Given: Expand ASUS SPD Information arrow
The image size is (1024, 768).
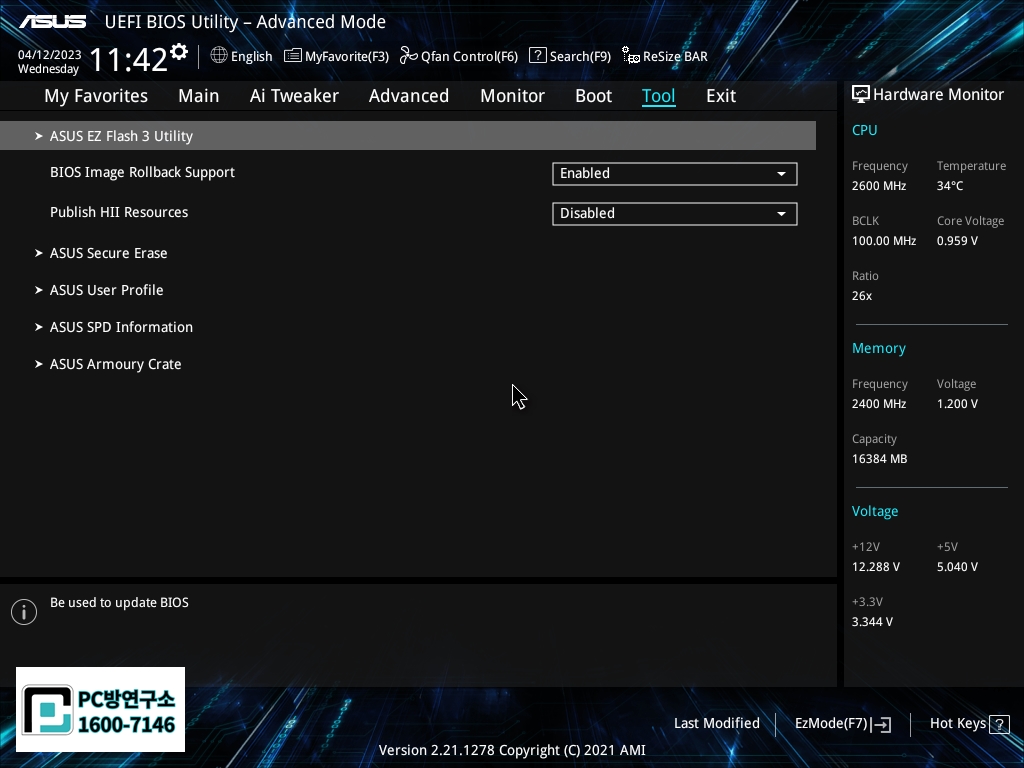Looking at the screenshot, I should [39, 327].
